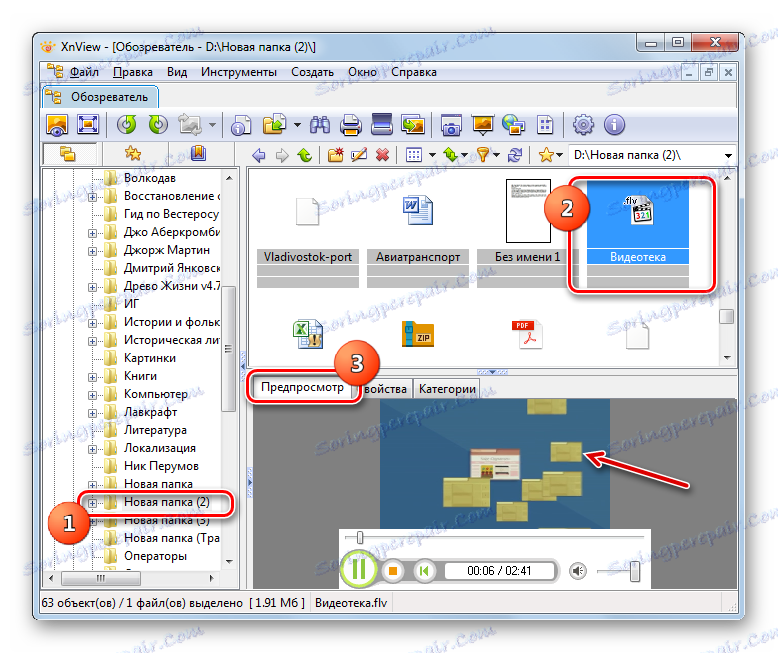This screenshot has height=653, width=778.
Task: Click the Screen capture camera icon
Action: (451, 125)
